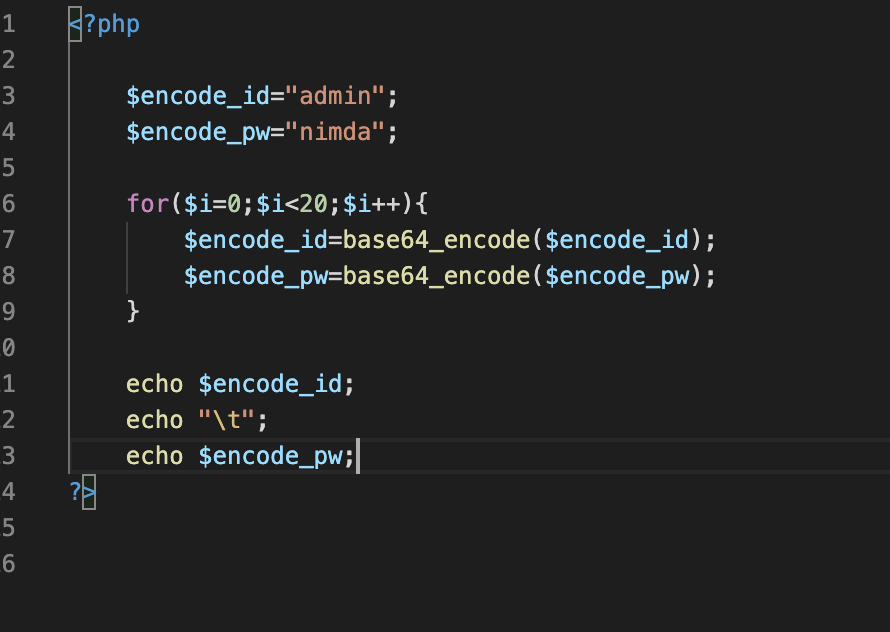Image resolution: width=890 pixels, height=632 pixels.
Task: Click the $encode_id argument inside base64_encode parentheses
Action: pyautogui.click(x=616, y=240)
